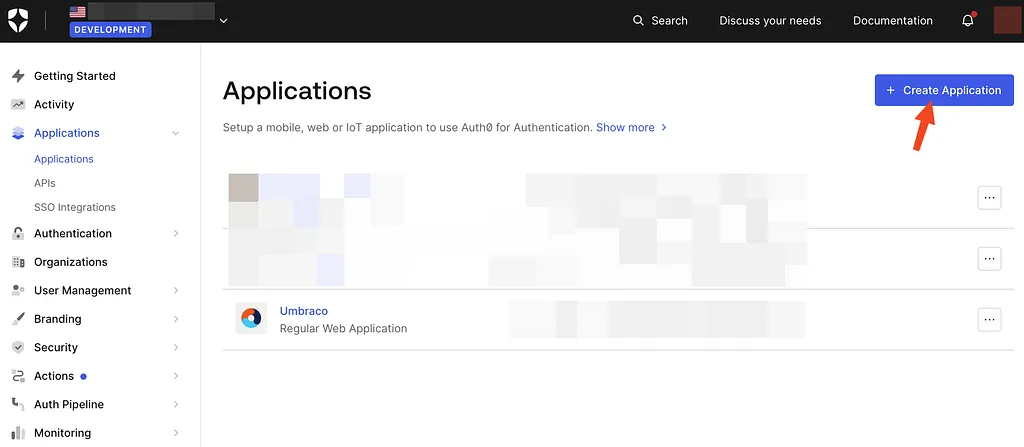
Task: Go to Activity section
Action: click(x=54, y=105)
